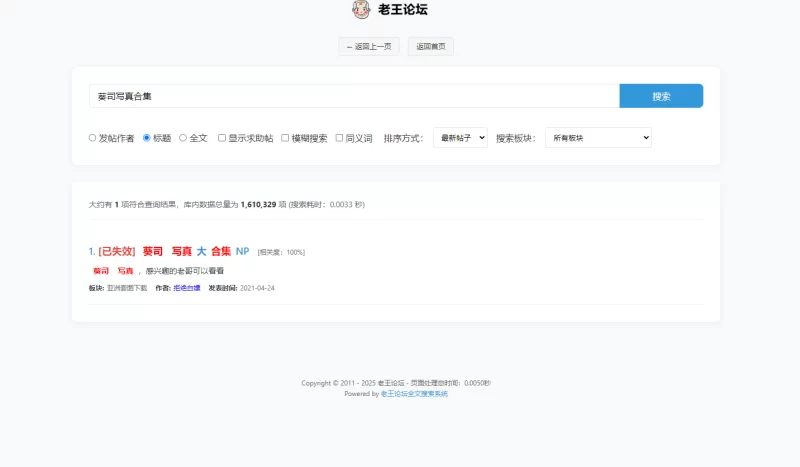Focus the search keyword input field
800x467 pixels.
[354, 96]
